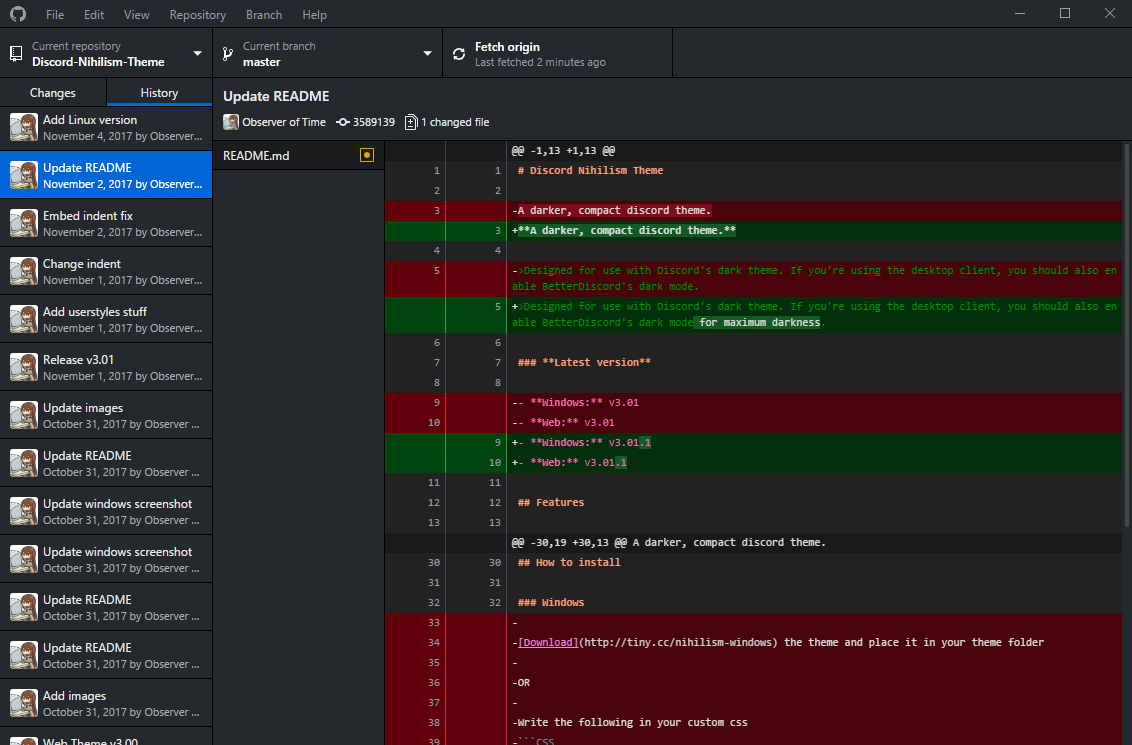Click the 1 changed file label
Viewport: 1132px width, 745px height.
455,122
